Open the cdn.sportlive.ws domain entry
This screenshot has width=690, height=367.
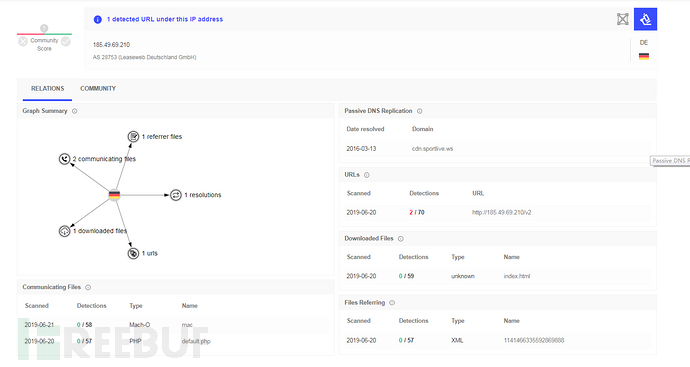[432, 149]
